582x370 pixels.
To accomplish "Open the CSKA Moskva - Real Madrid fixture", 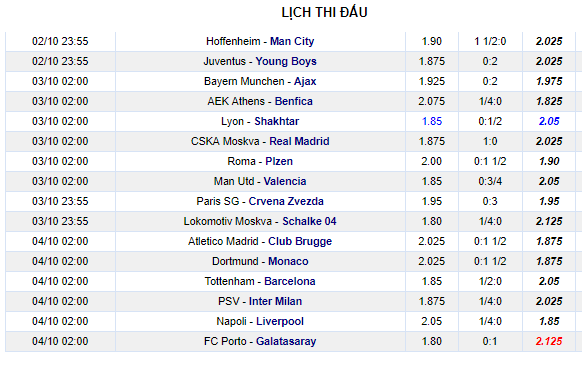I will [260, 141].
